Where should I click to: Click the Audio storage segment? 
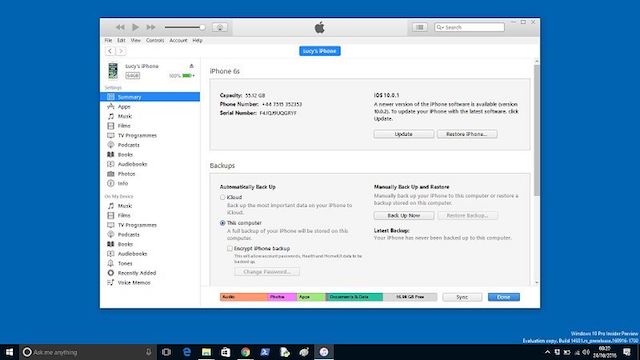coord(244,297)
